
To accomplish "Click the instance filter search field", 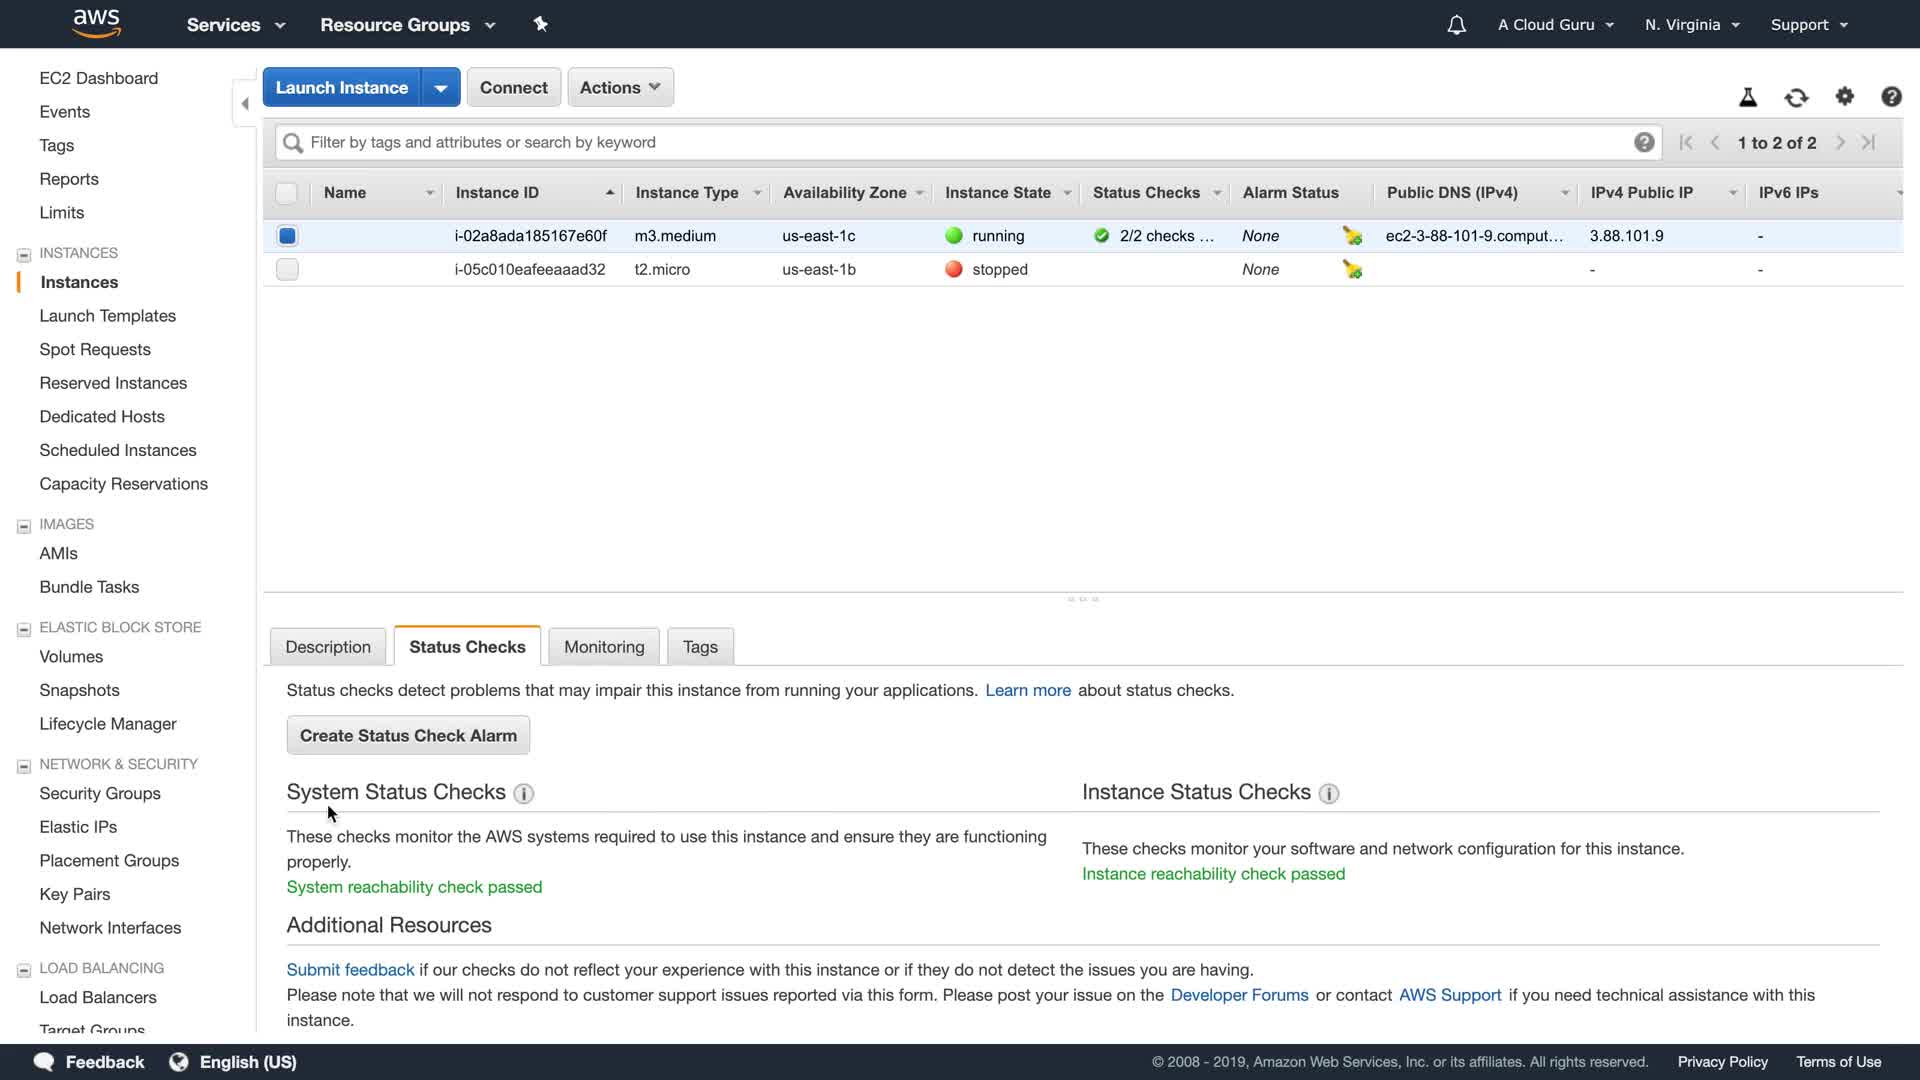I will tap(960, 142).
